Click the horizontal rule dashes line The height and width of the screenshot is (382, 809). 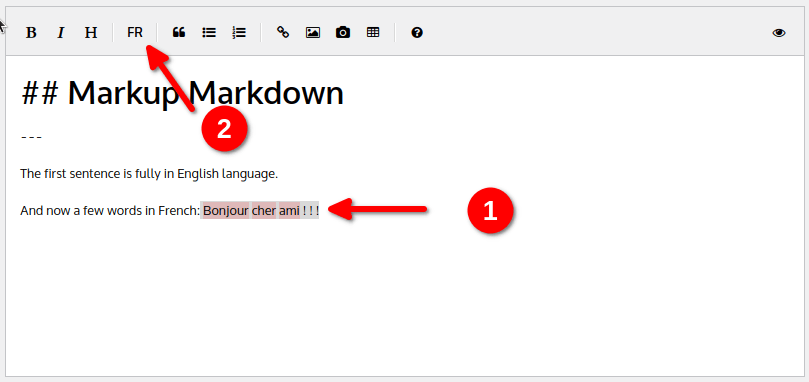tap(31, 137)
